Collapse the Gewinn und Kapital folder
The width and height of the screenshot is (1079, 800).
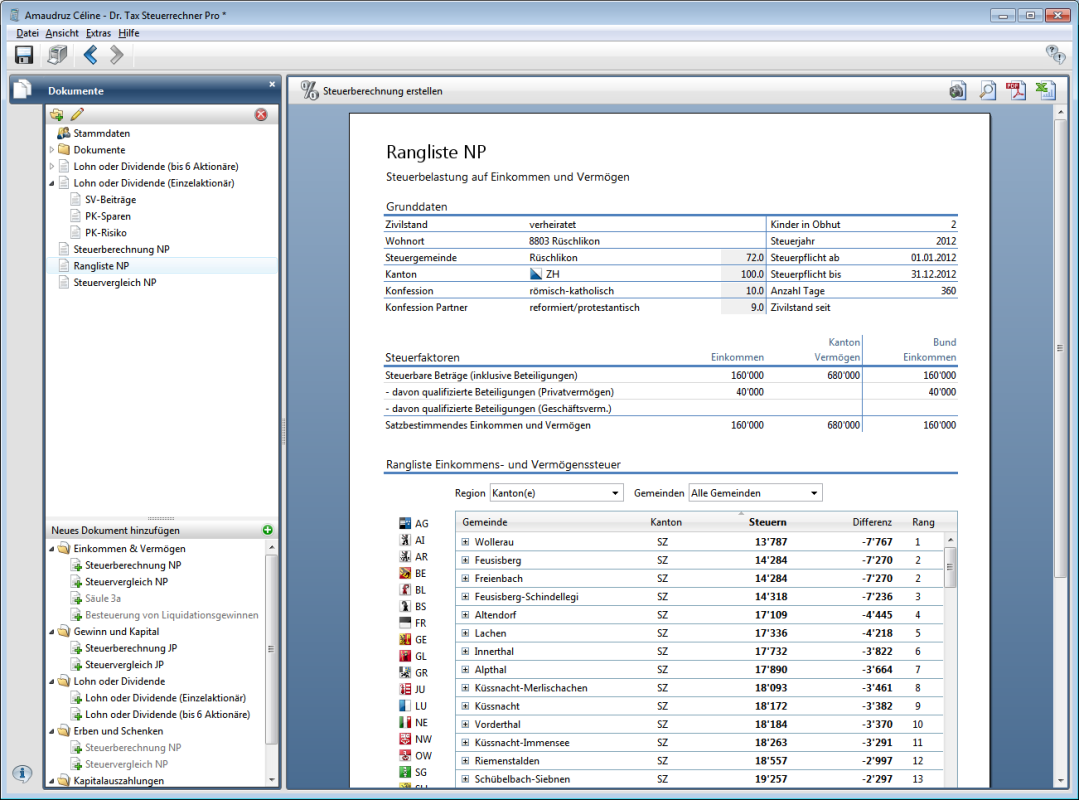tap(52, 631)
